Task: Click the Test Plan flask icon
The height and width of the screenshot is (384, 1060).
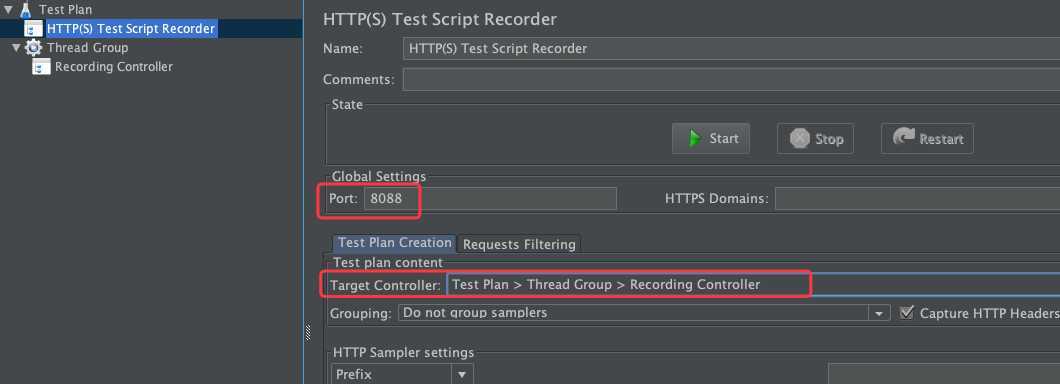Action: click(26, 10)
